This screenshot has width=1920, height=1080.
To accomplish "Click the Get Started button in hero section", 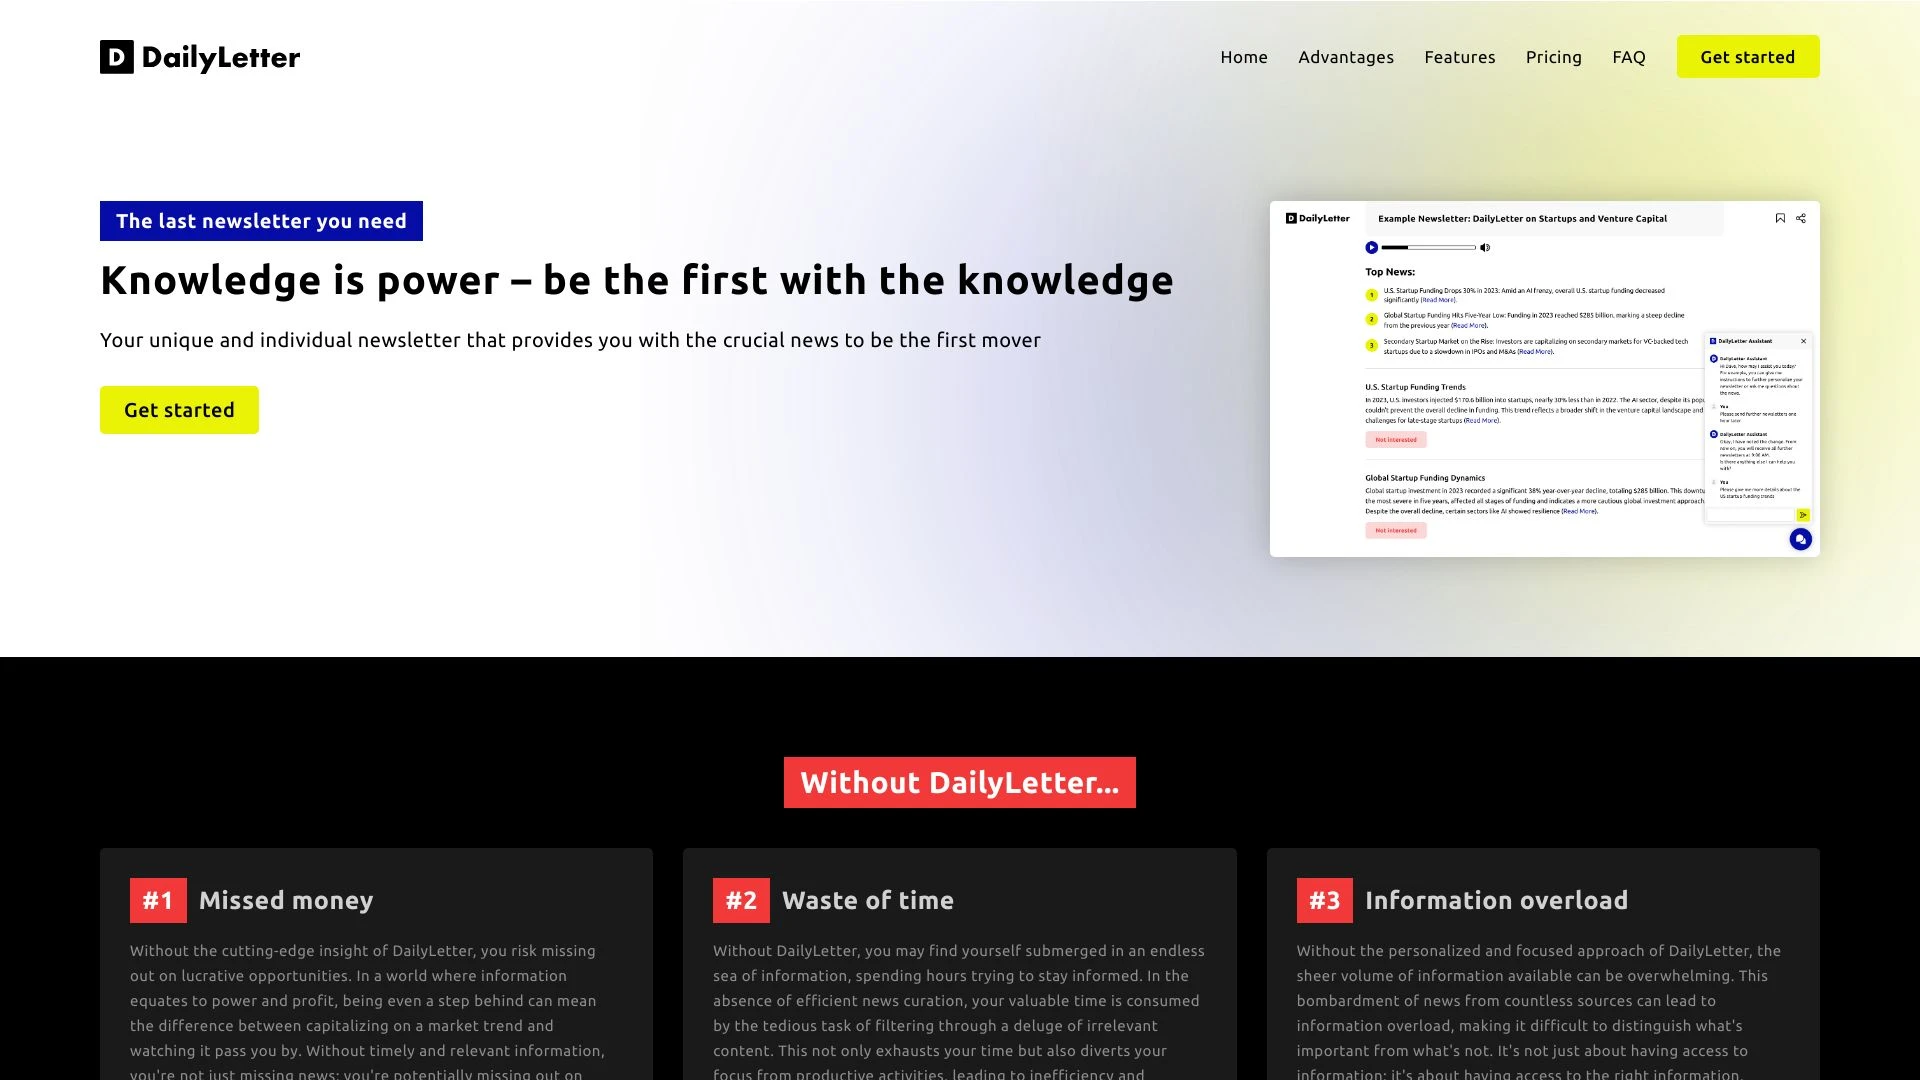I will click(x=179, y=409).
